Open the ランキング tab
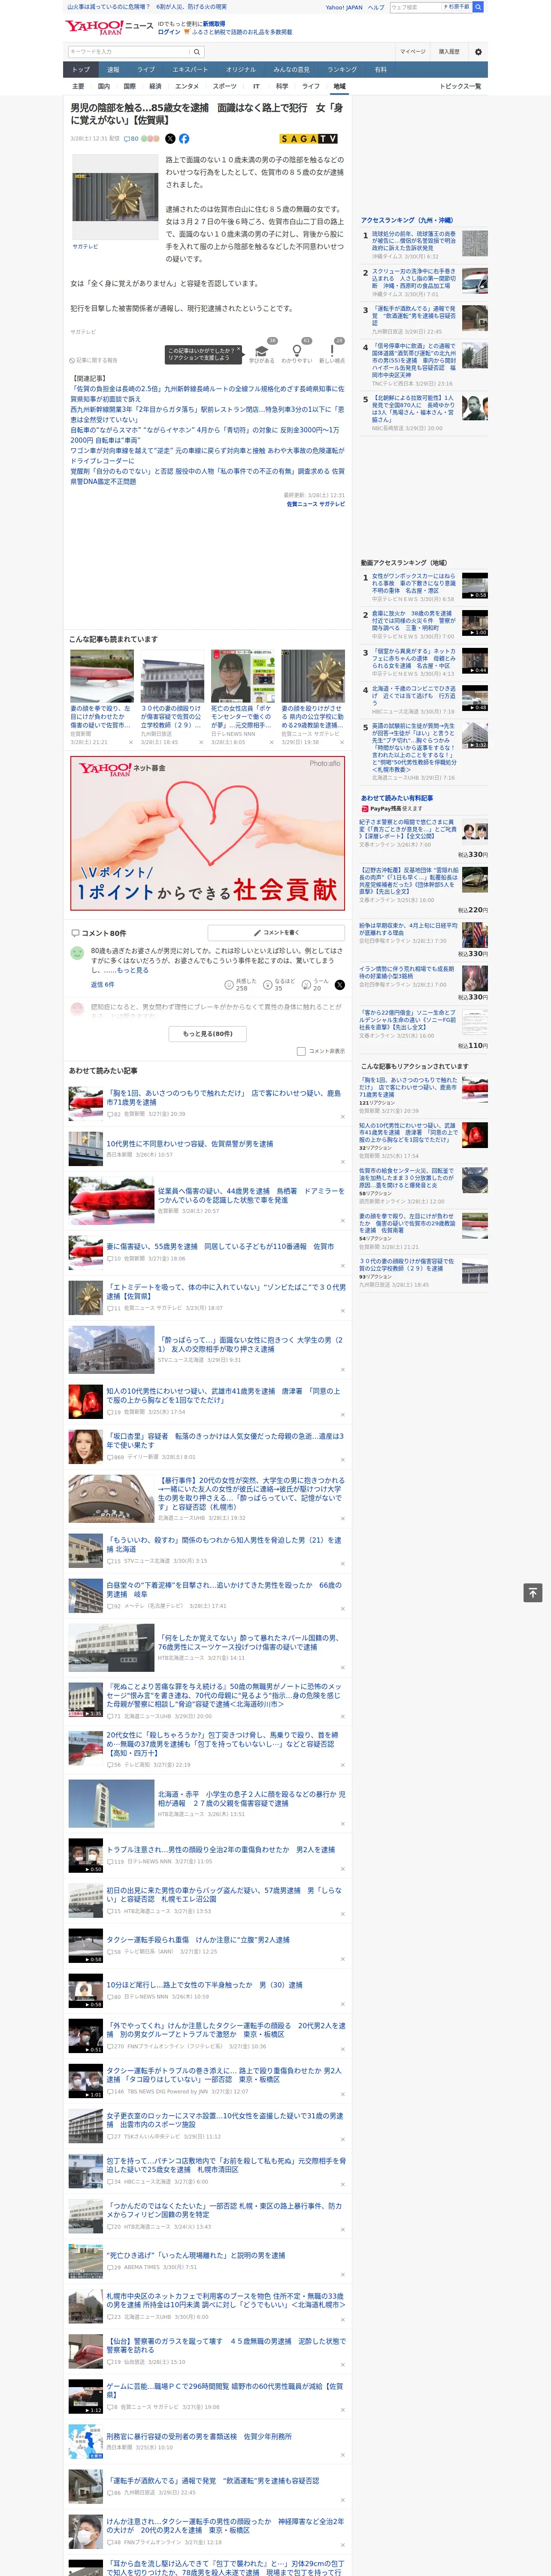551x2576 pixels. tap(342, 70)
